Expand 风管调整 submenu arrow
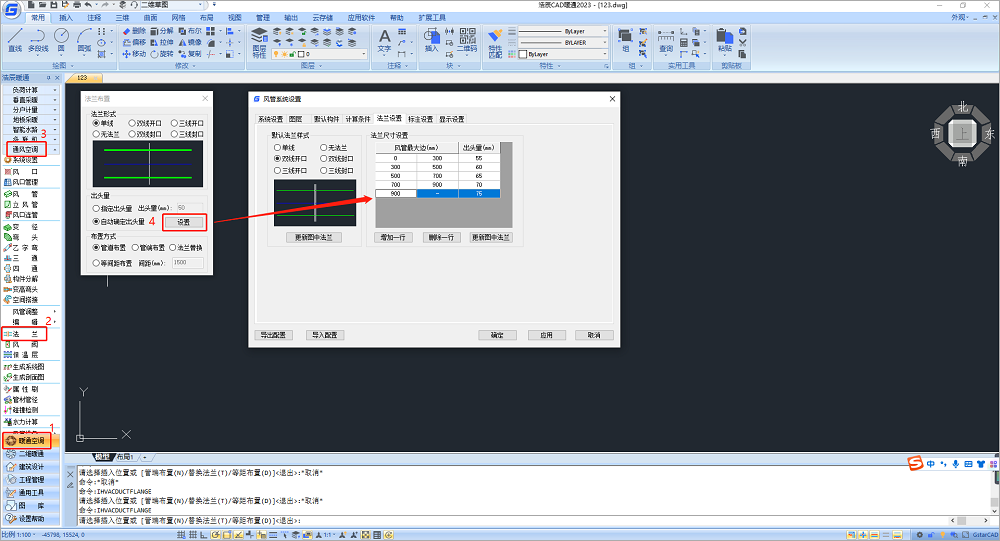Screen dimensions: 1000x541 pos(55,311)
